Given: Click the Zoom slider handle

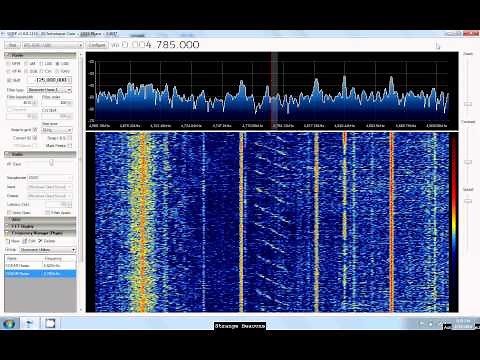Looking at the screenshot, I should click(x=468, y=104).
